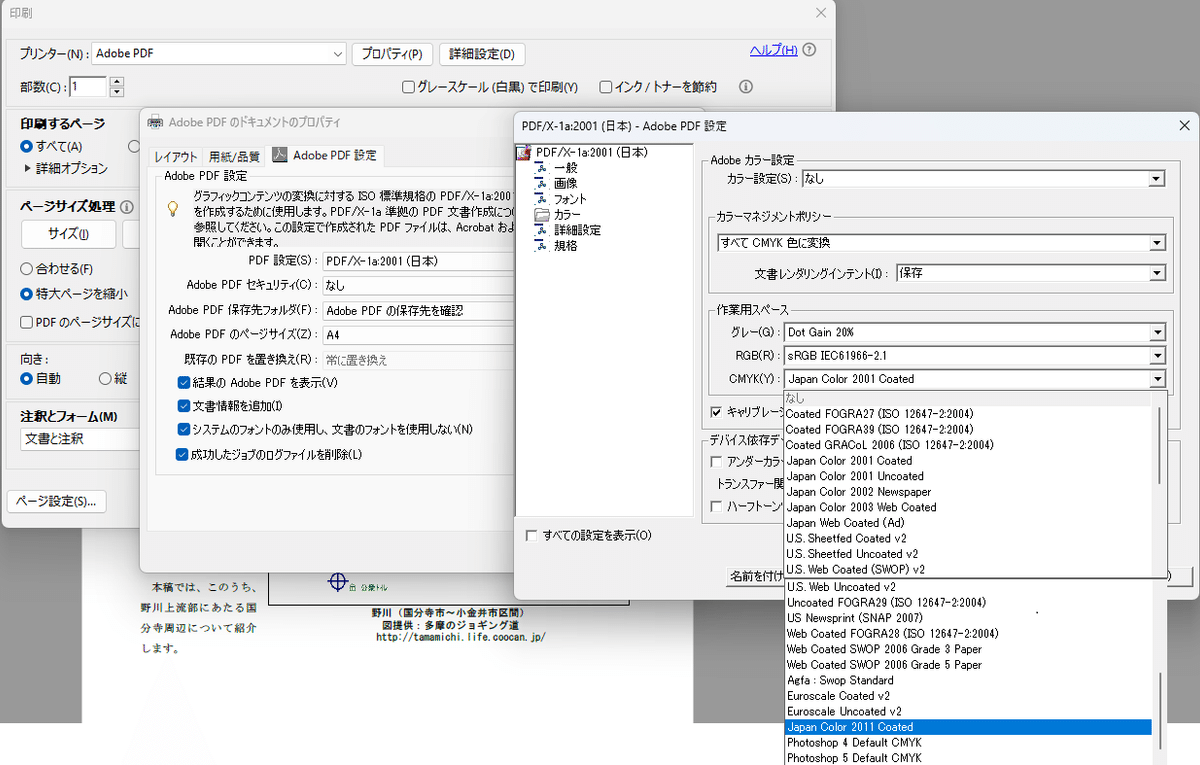Select the 自動 orientation radio button
1200x765 pixels.
[x=27, y=378]
